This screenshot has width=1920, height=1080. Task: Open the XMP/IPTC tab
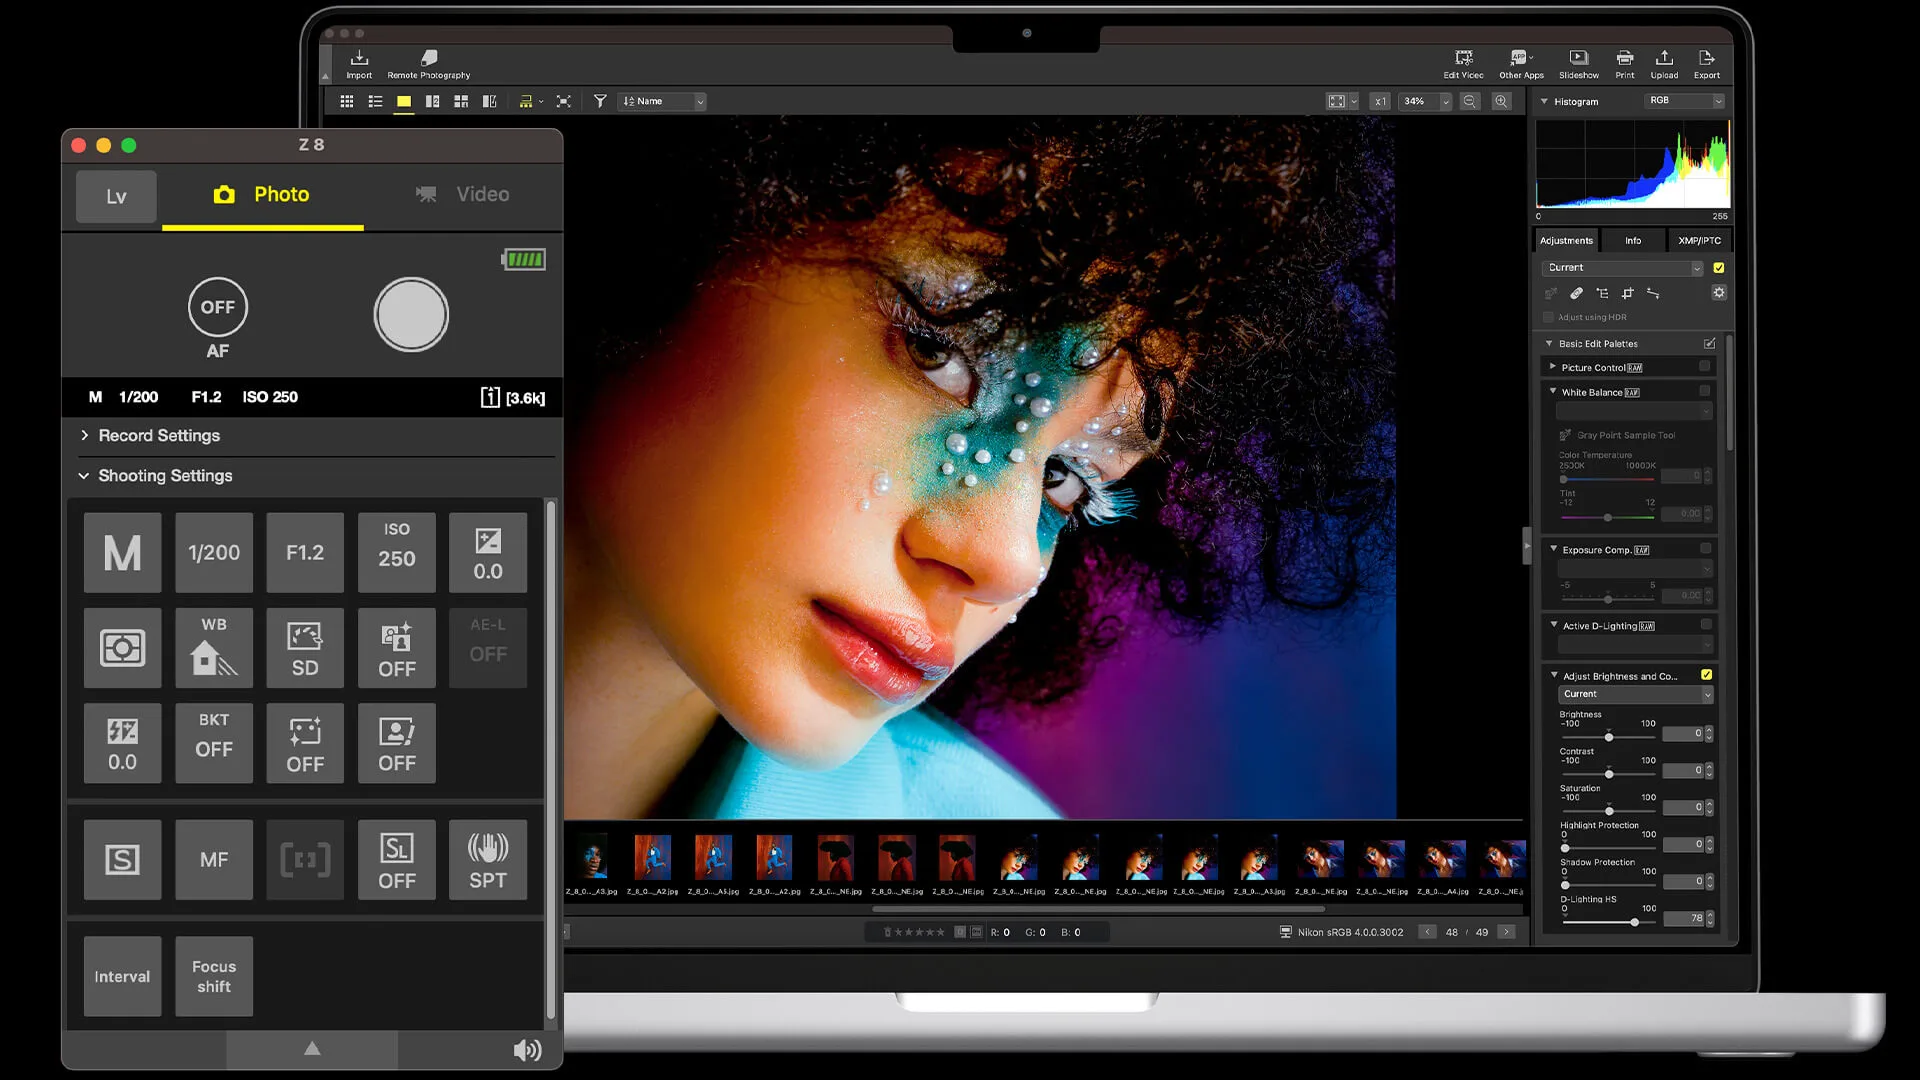[x=1699, y=240]
